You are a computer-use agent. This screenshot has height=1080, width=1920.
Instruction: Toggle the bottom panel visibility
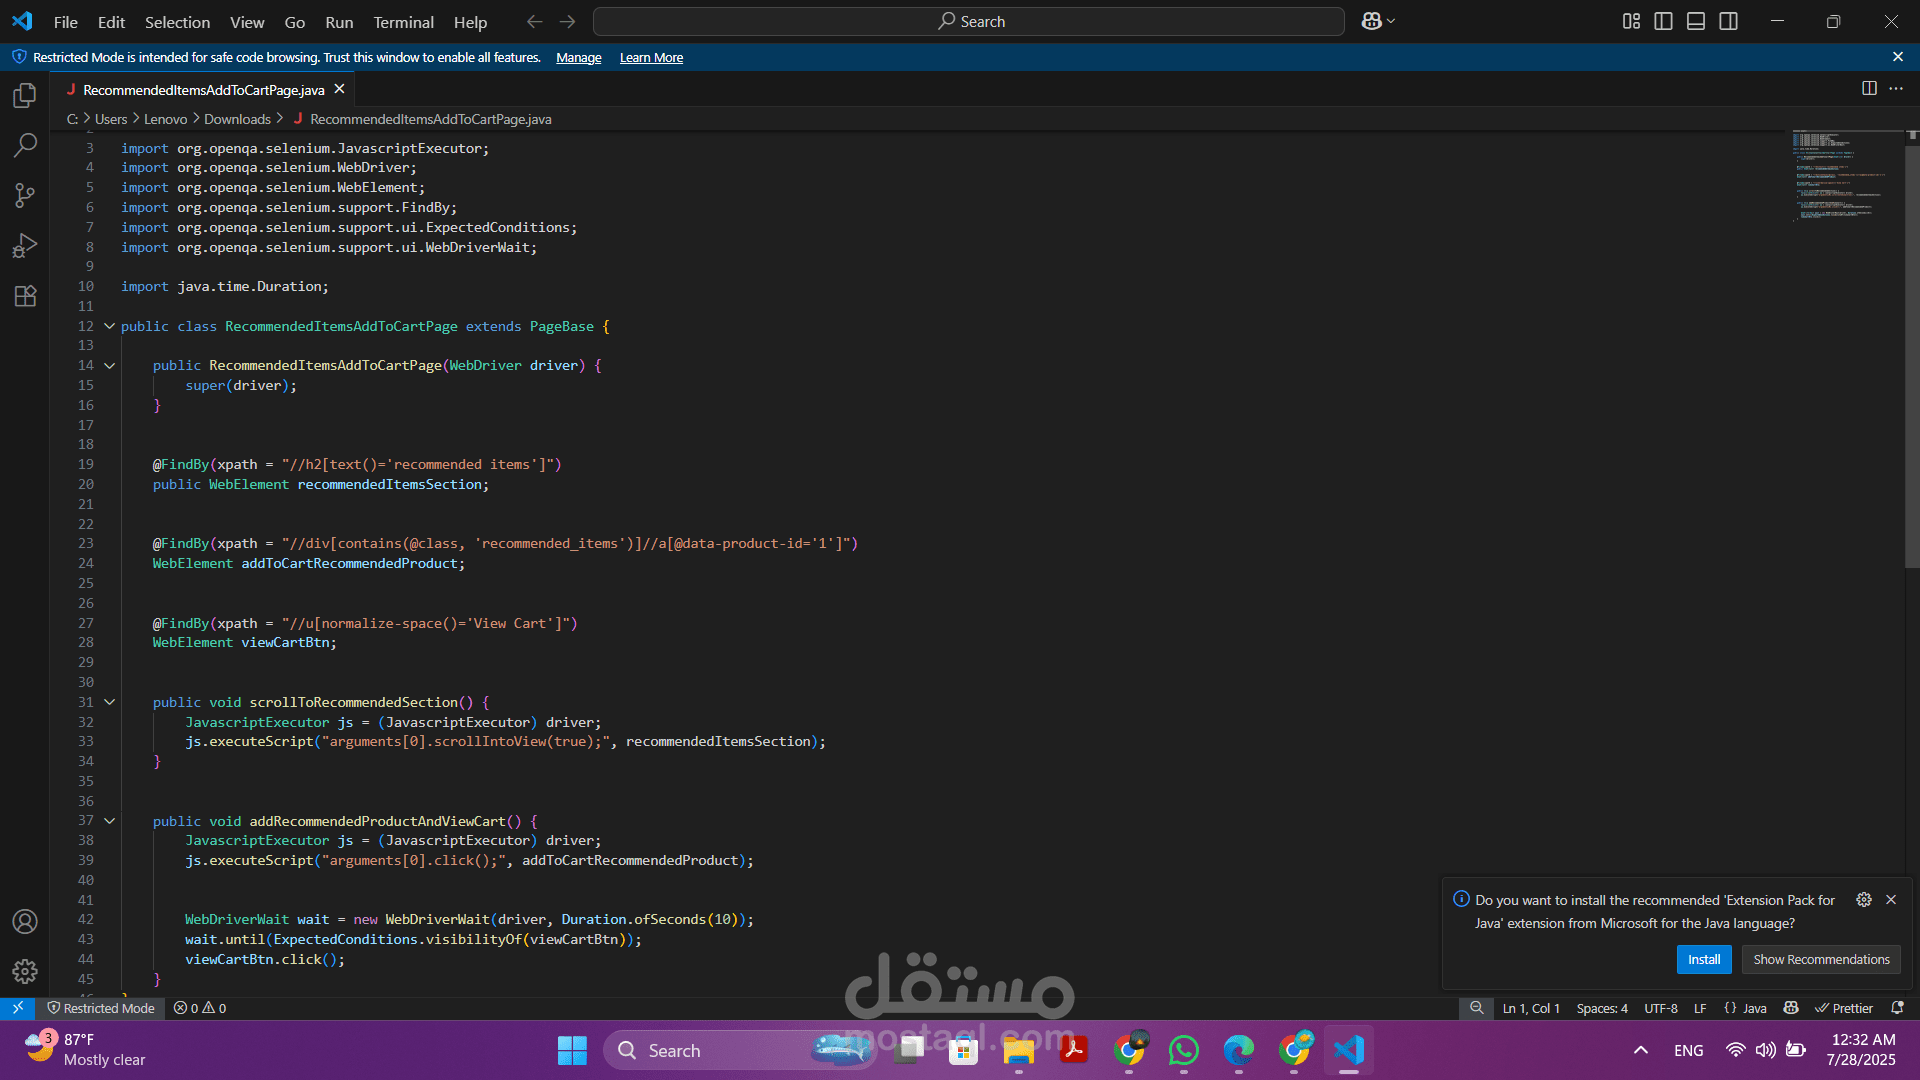tap(1696, 21)
